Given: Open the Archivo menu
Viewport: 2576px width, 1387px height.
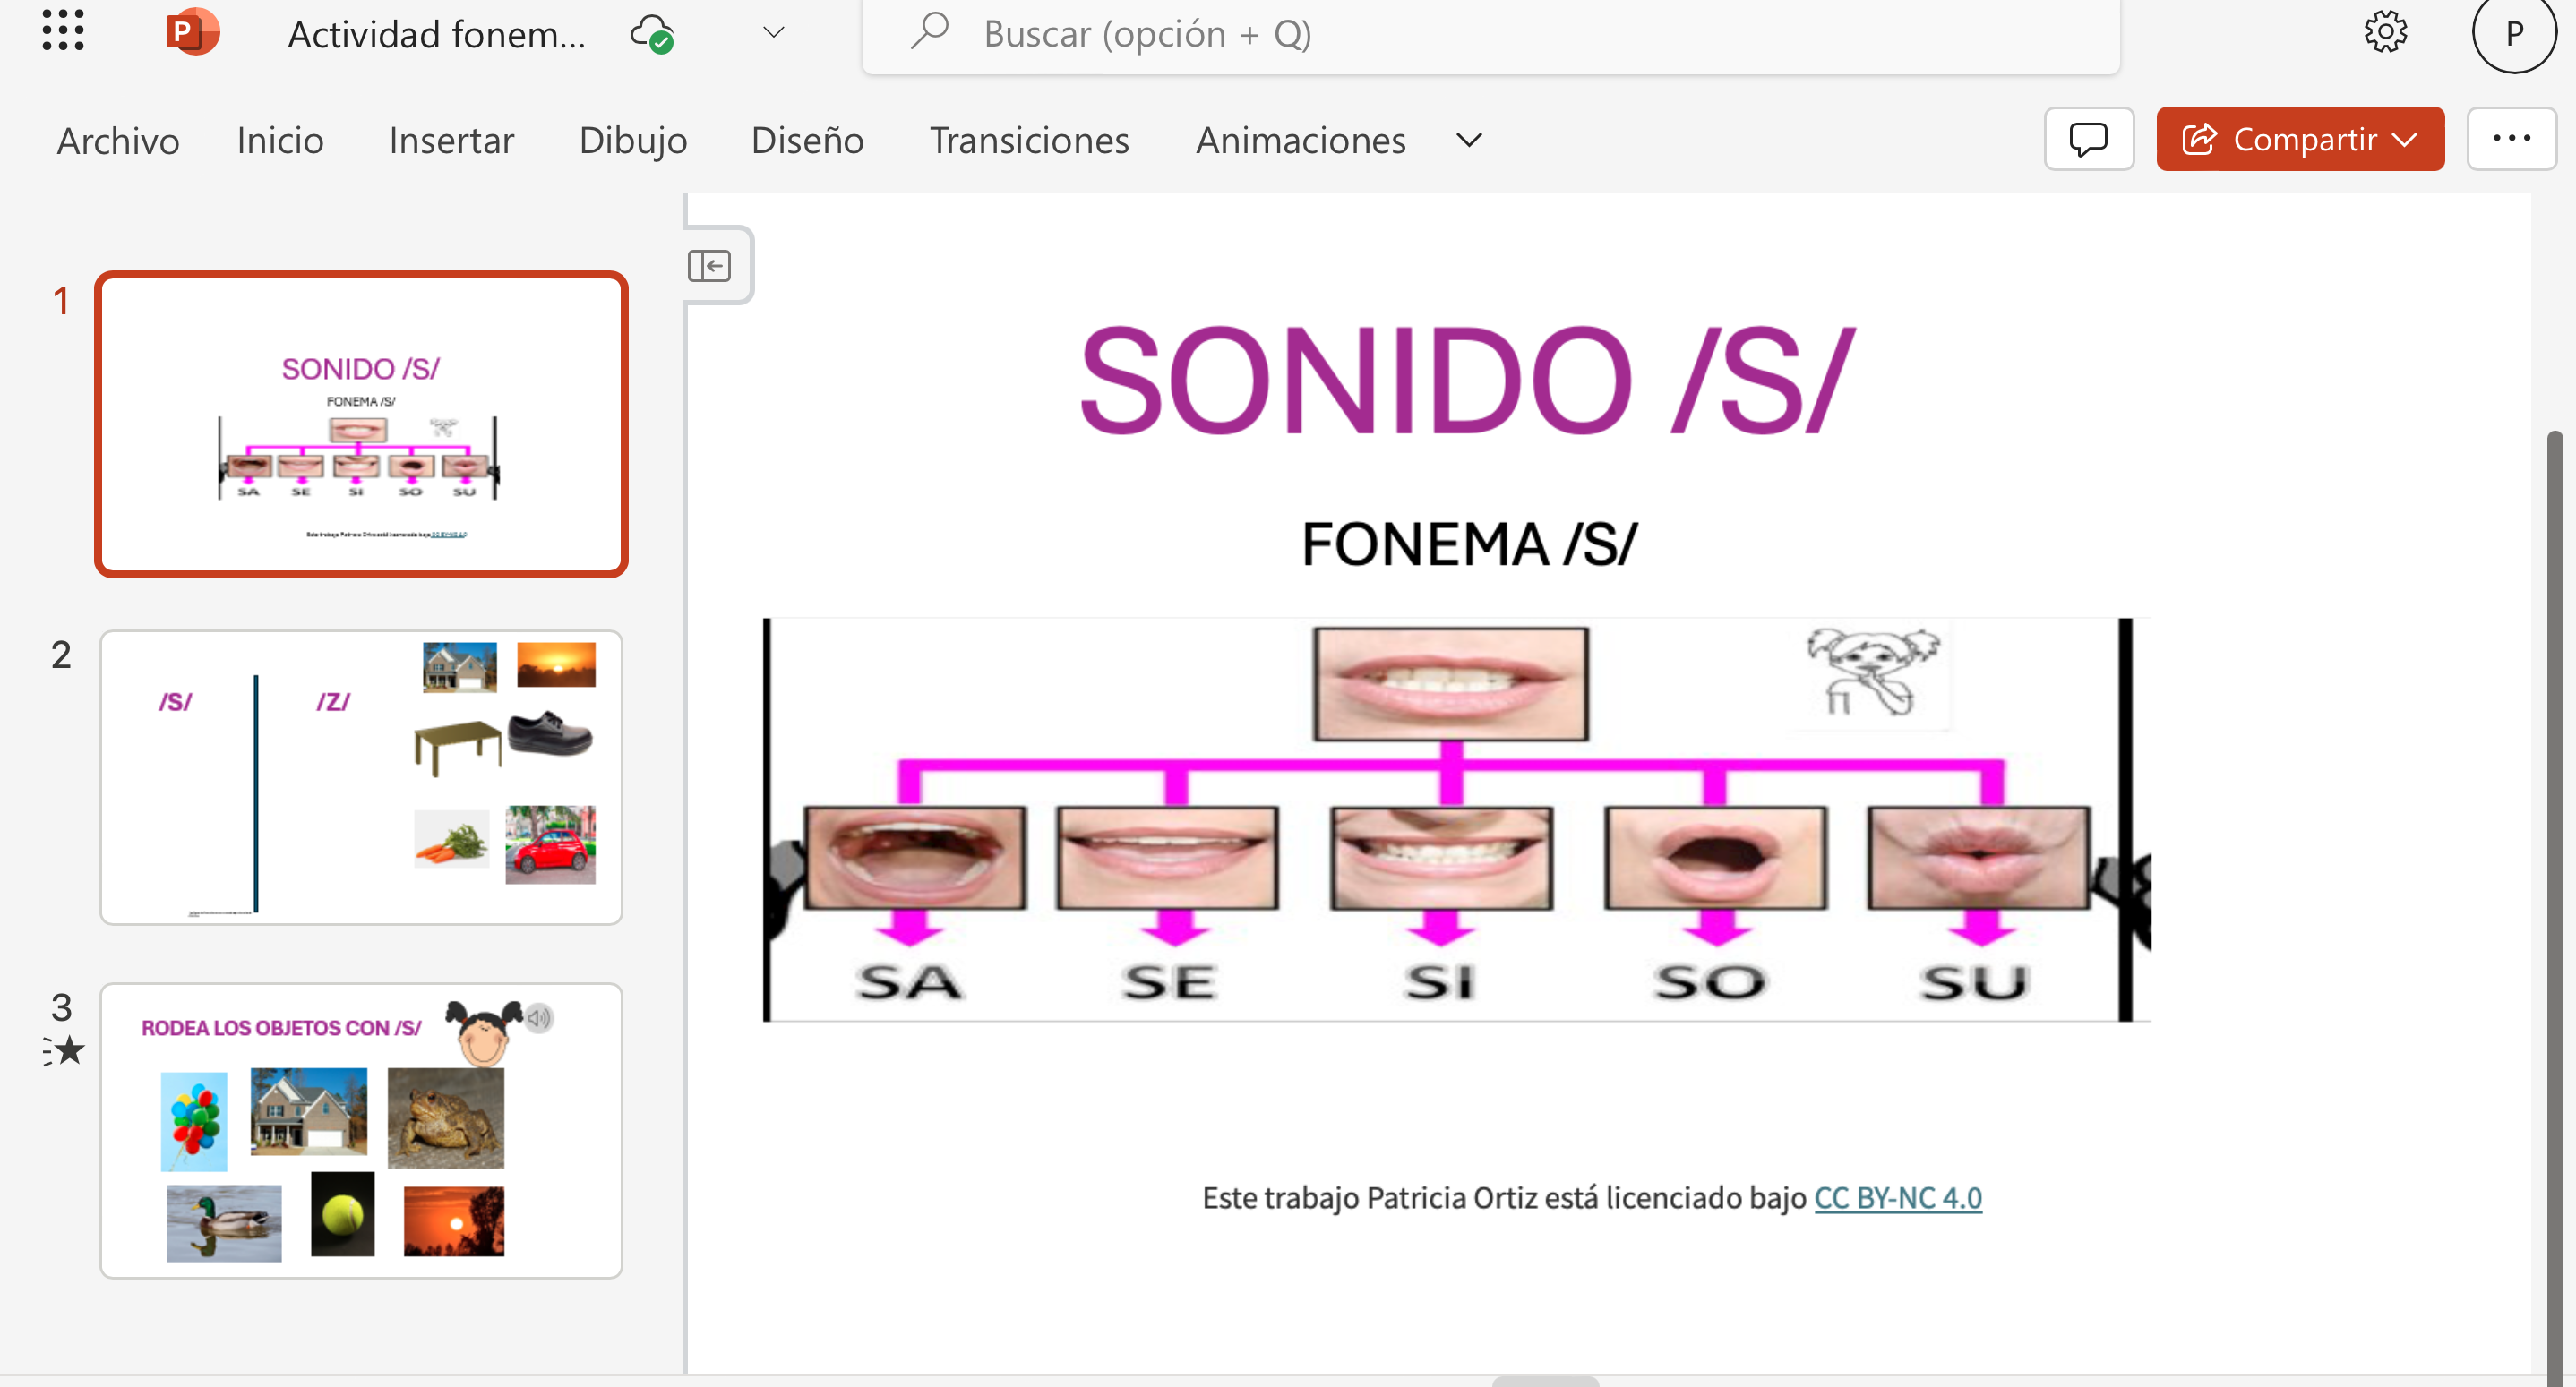Looking at the screenshot, I should 117,140.
